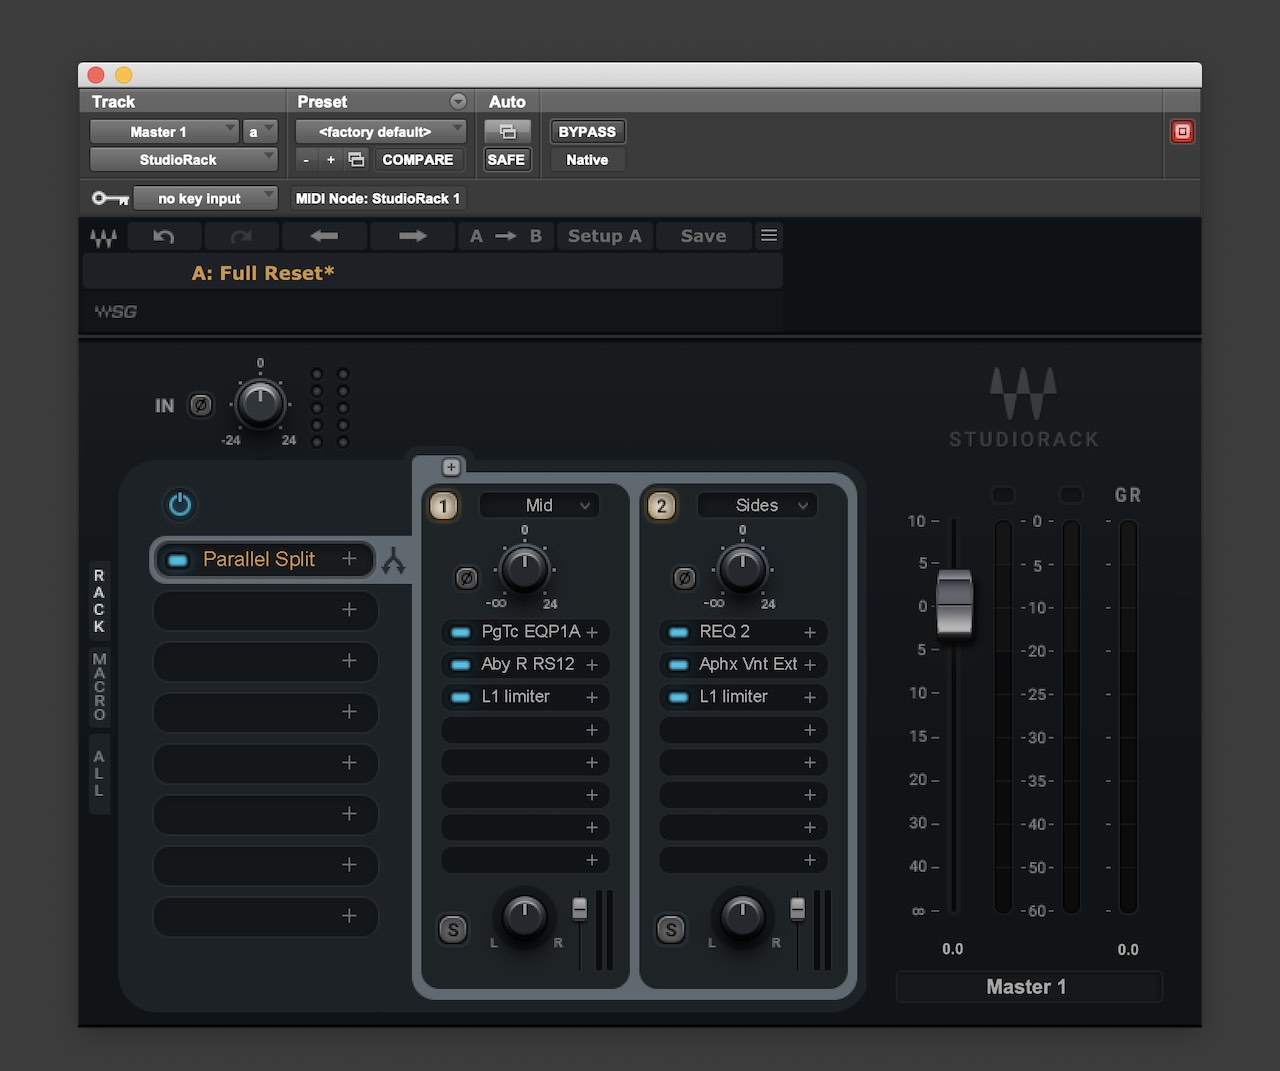This screenshot has height=1071, width=1280.
Task: Open the Waves hamburger menu
Action: (769, 236)
